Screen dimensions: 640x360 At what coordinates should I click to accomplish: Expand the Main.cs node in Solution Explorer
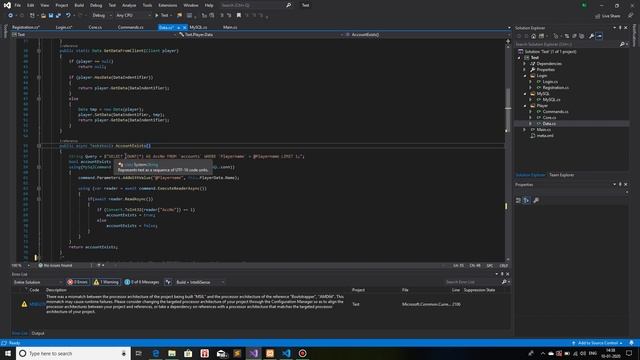[525, 130]
